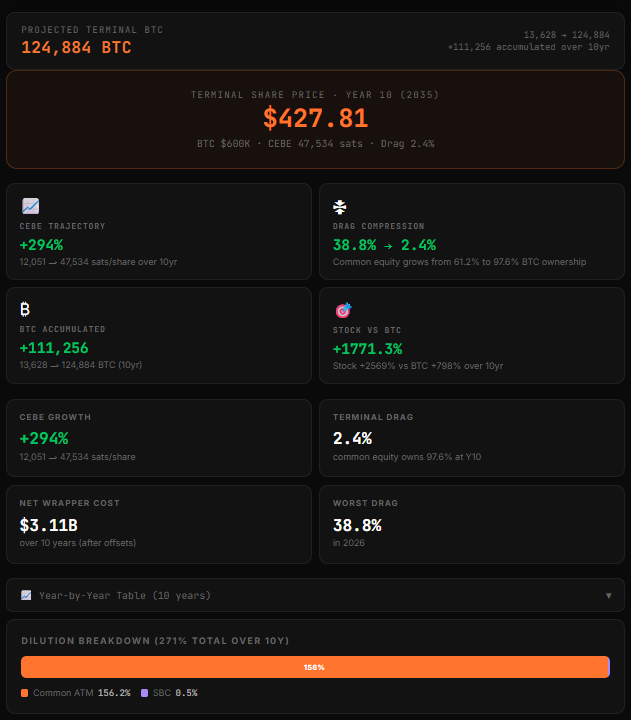The width and height of the screenshot is (631, 720).
Task: Expand the Year-by-Year Table arrow
Action: point(608,596)
